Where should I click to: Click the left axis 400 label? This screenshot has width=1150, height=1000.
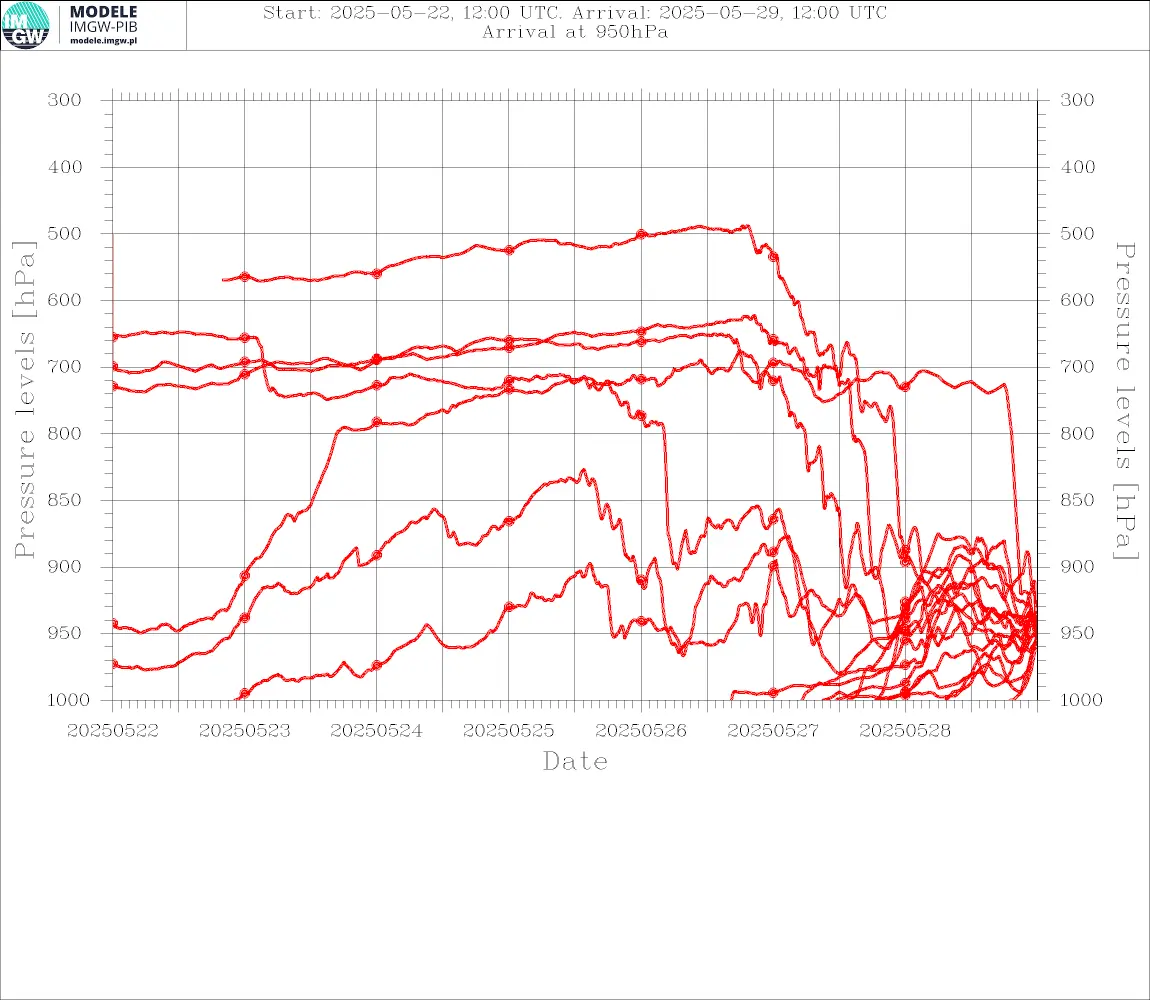coord(65,167)
